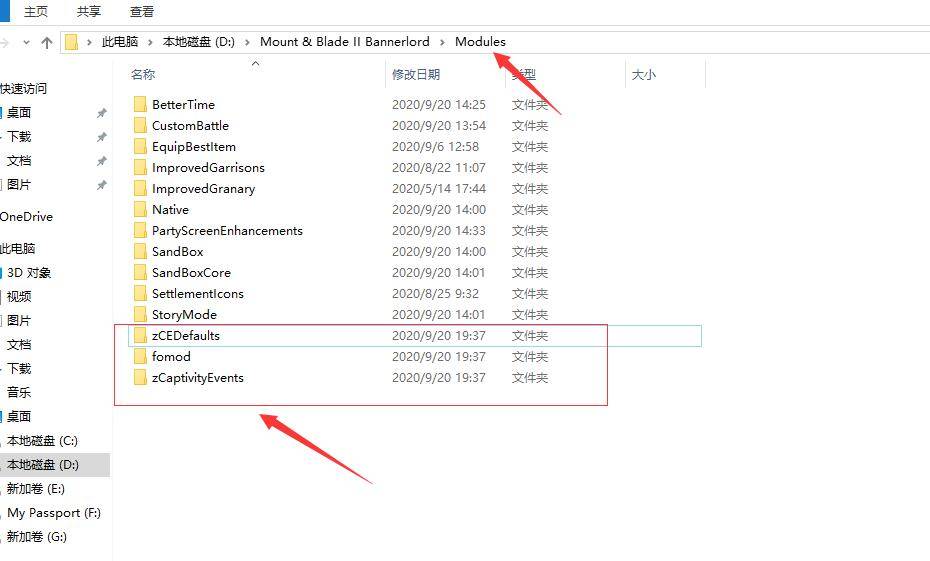Screen dimensions: 930x561
Task: Open the 主页 ribbon tab
Action: (36, 11)
